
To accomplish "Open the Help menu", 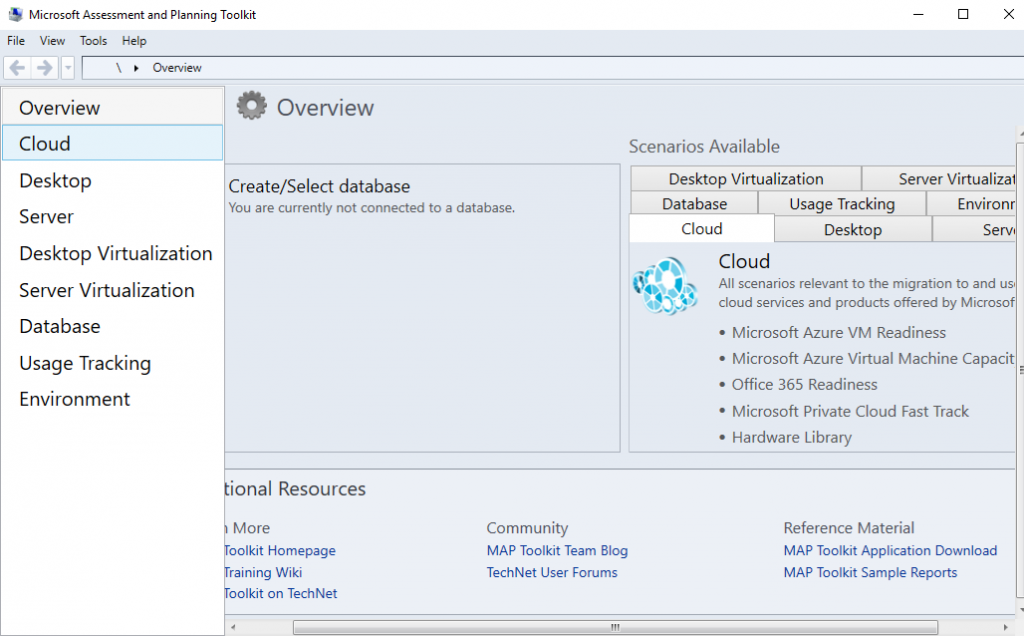I will [x=134, y=40].
